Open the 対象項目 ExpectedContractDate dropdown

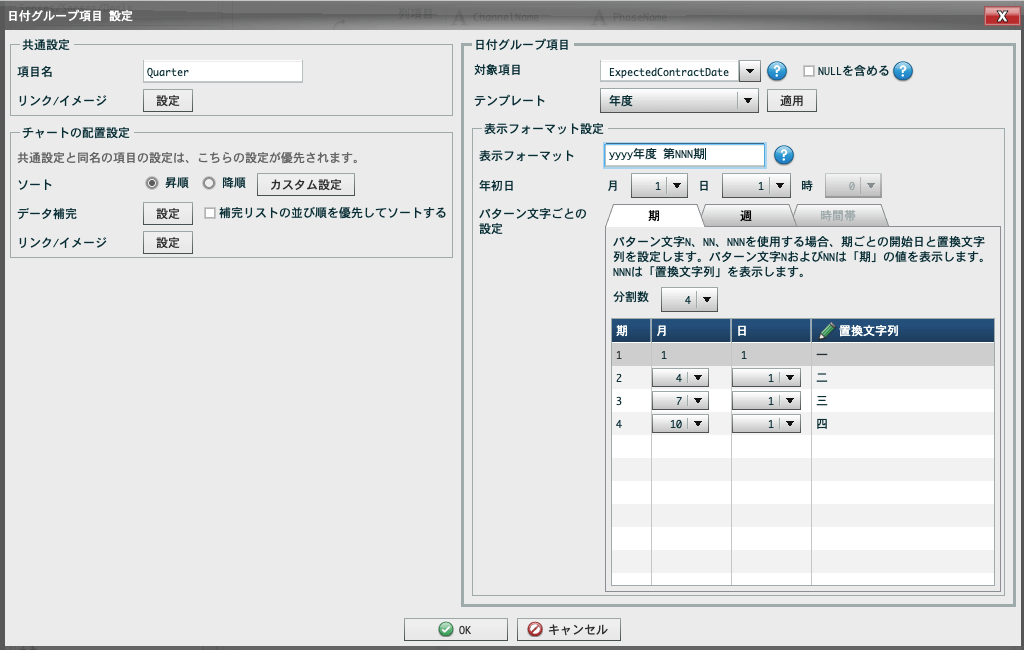pos(750,71)
